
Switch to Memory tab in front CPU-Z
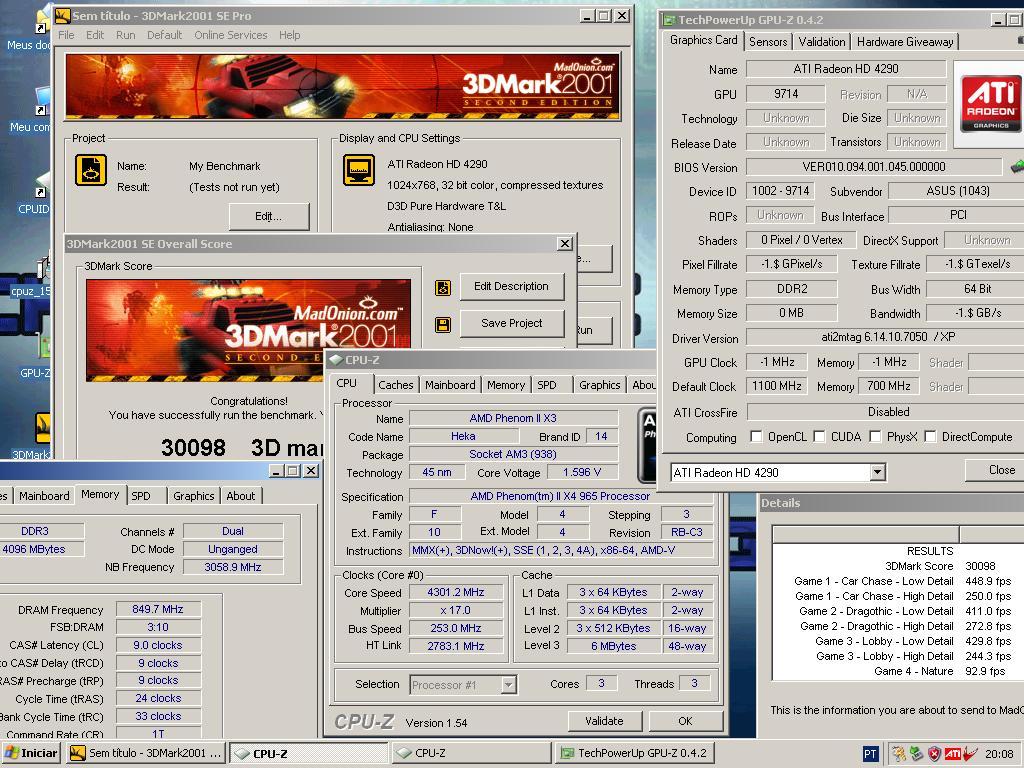[x=505, y=385]
